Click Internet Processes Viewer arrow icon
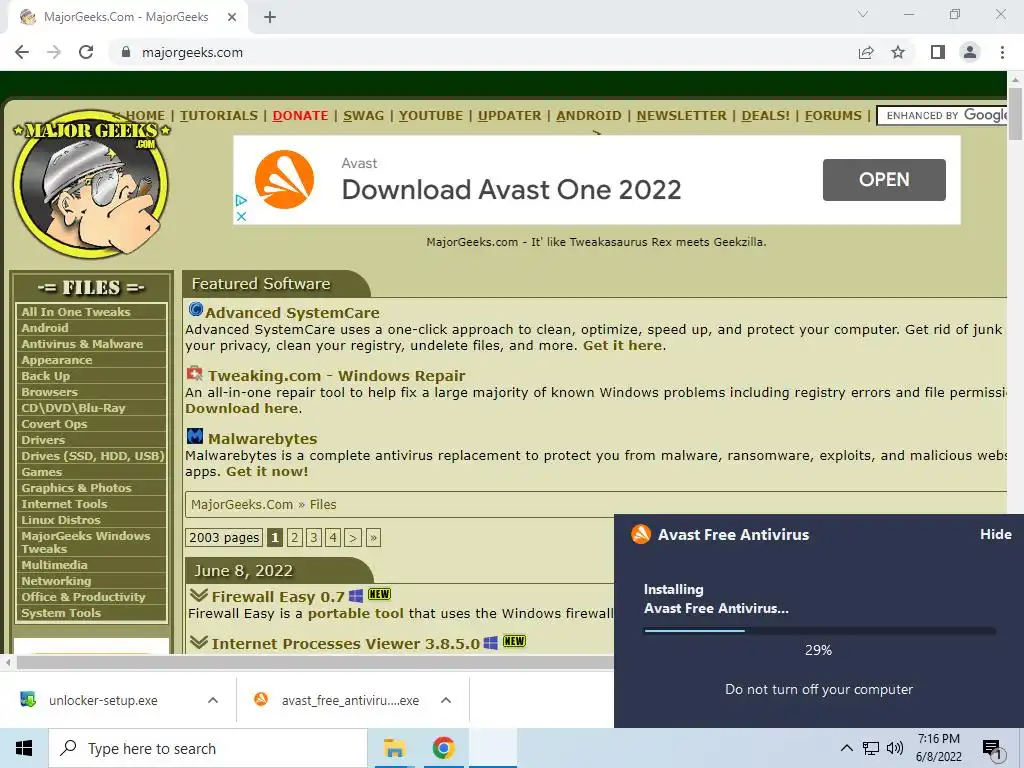 199,642
